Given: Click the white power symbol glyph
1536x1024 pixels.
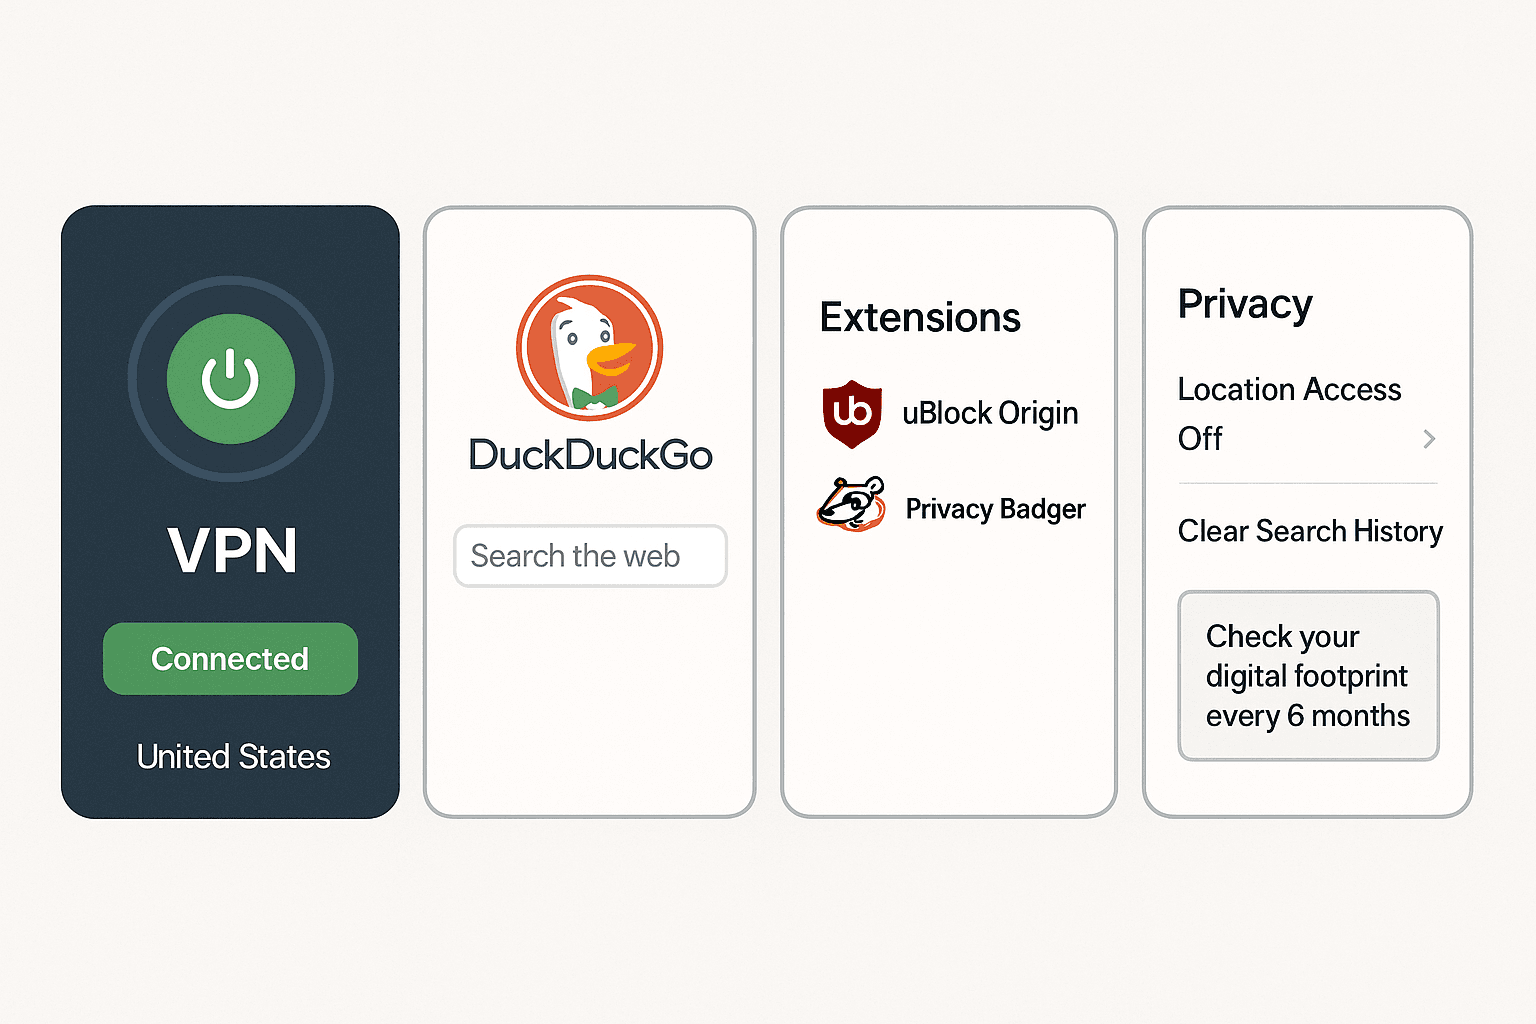Looking at the screenshot, I should tap(231, 379).
